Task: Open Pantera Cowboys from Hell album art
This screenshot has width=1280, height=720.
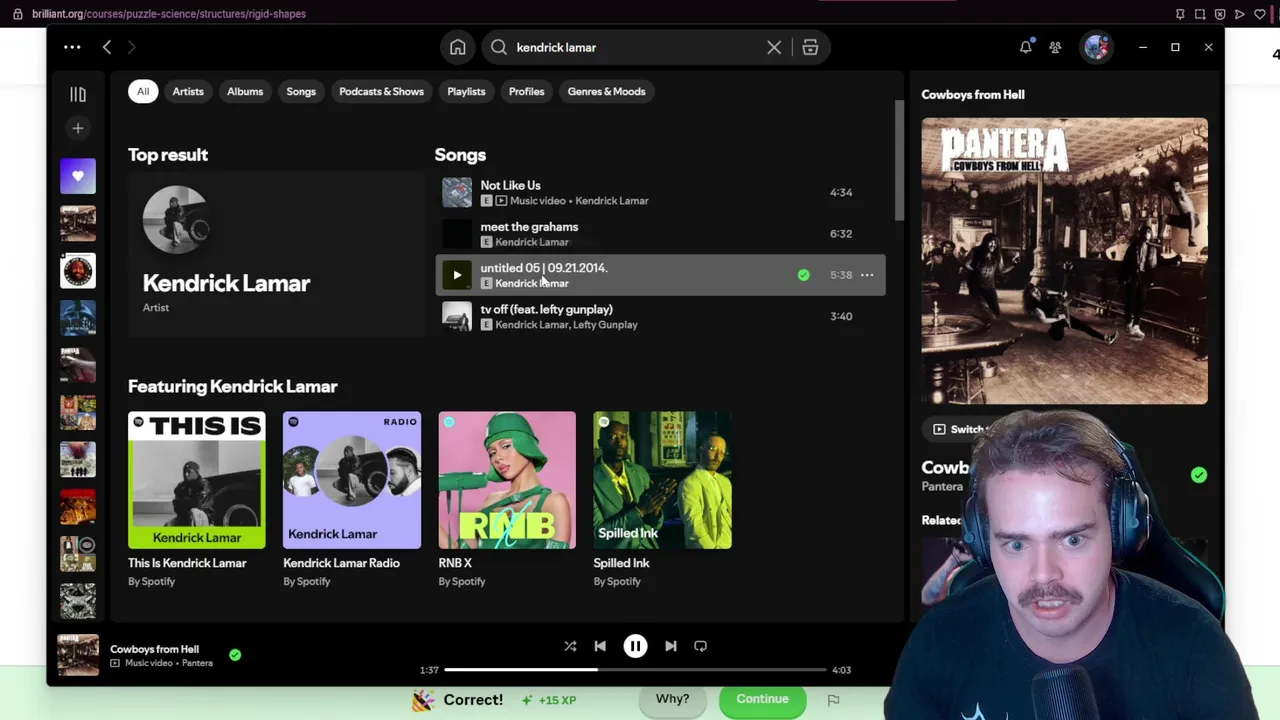Action: [1064, 261]
